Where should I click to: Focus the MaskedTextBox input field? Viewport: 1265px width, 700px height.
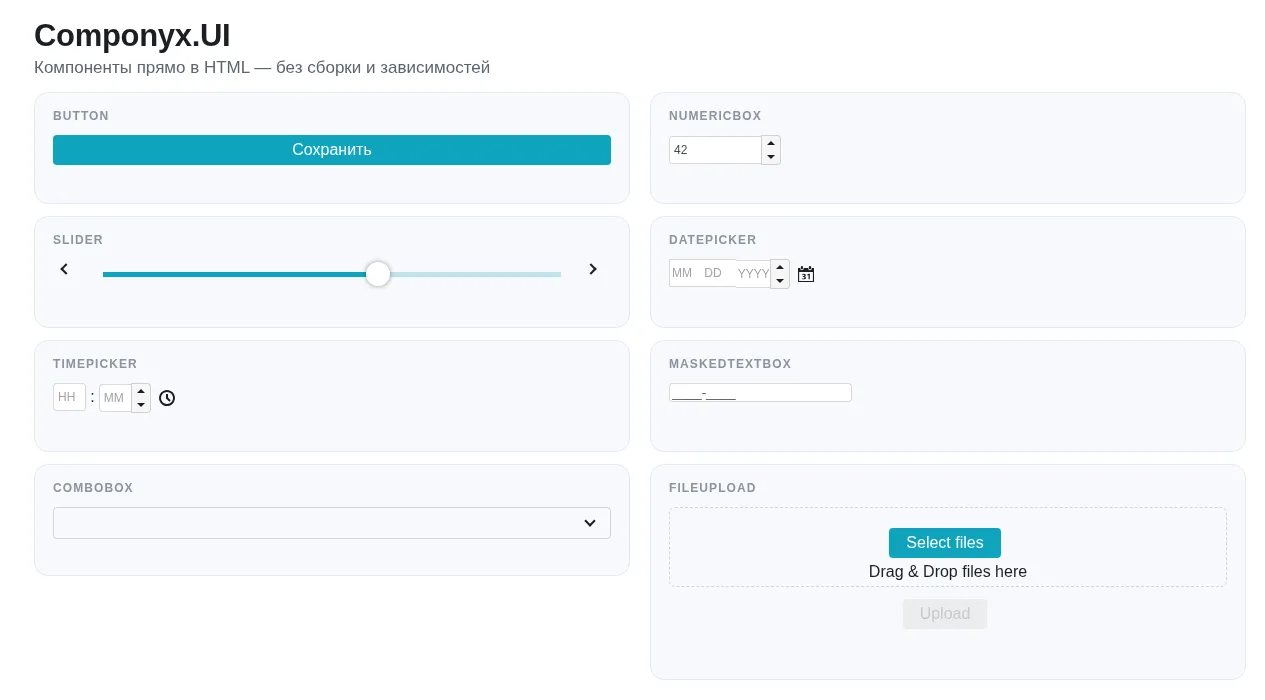click(x=760, y=393)
